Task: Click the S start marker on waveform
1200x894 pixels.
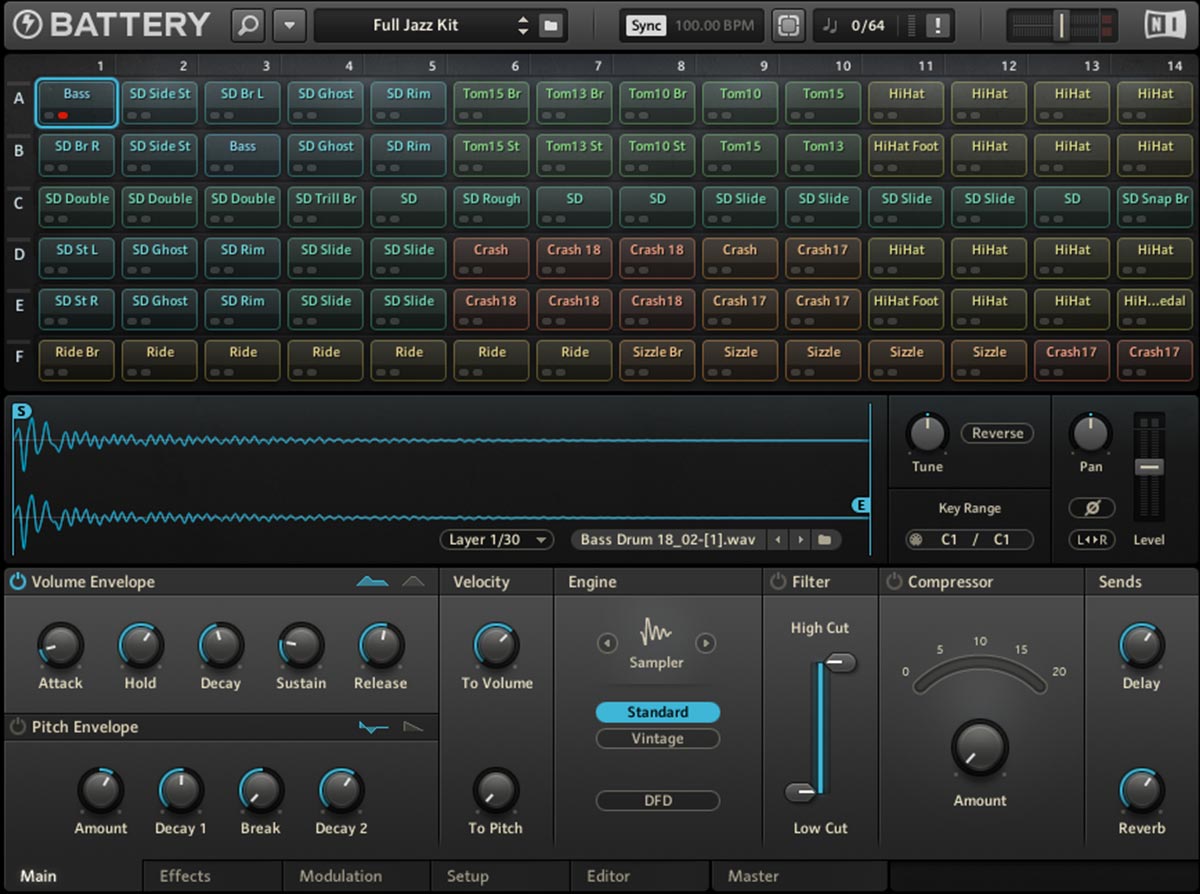Action: [x=22, y=411]
